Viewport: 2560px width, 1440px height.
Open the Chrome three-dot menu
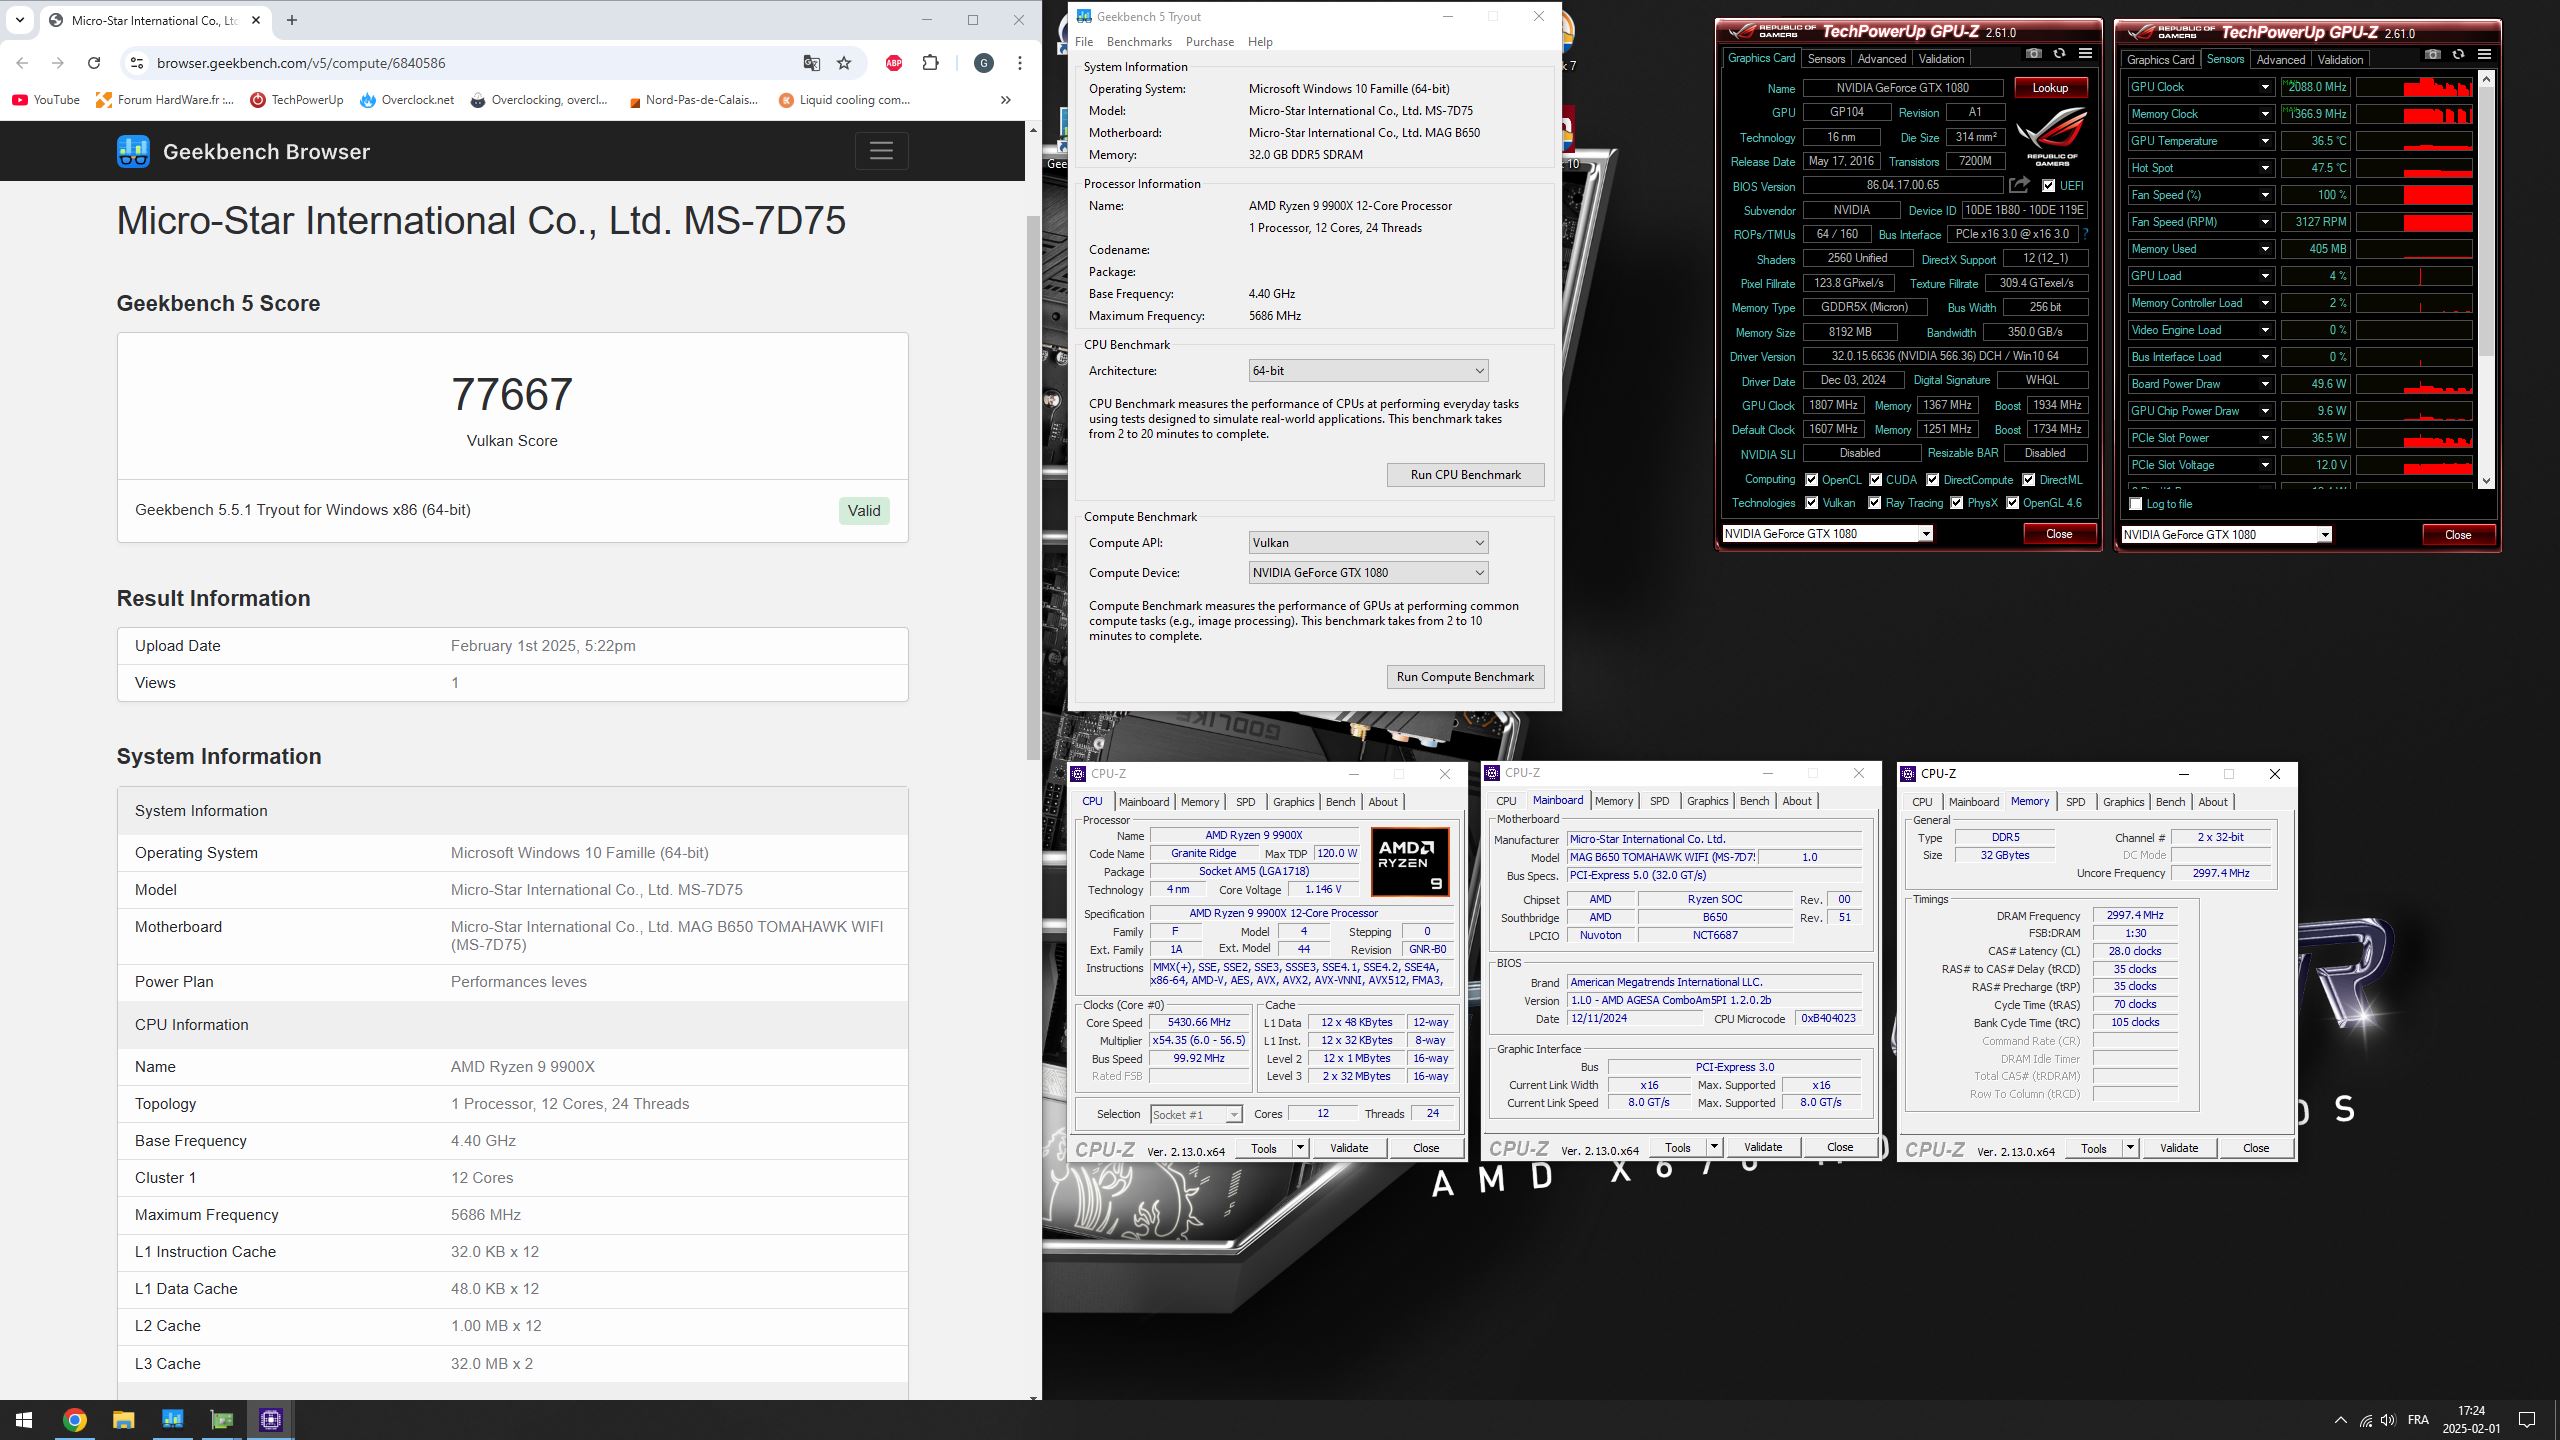(1019, 63)
